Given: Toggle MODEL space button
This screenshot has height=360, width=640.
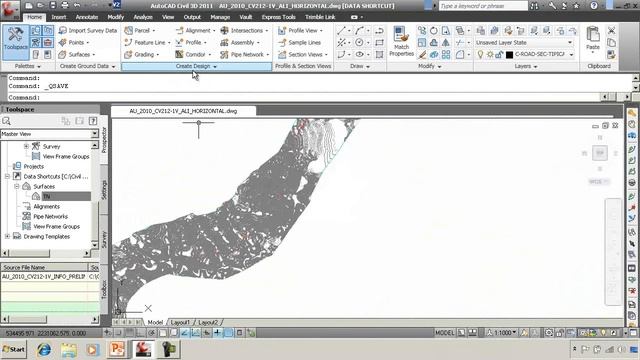Looking at the screenshot, I should [x=444, y=333].
